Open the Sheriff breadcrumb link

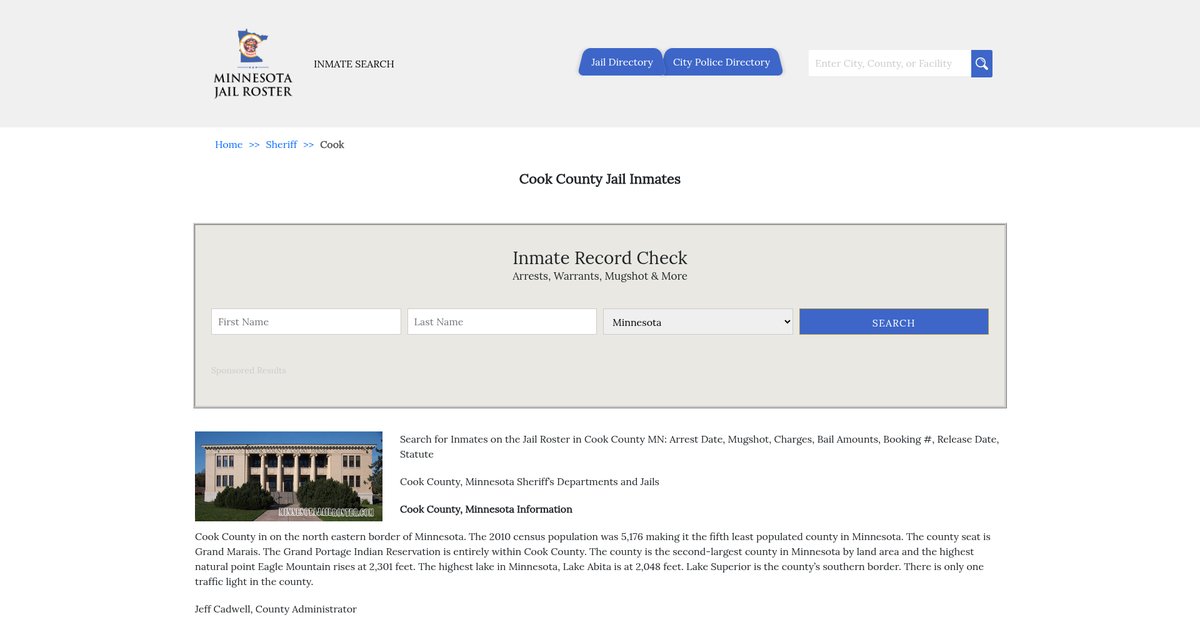click(x=281, y=145)
